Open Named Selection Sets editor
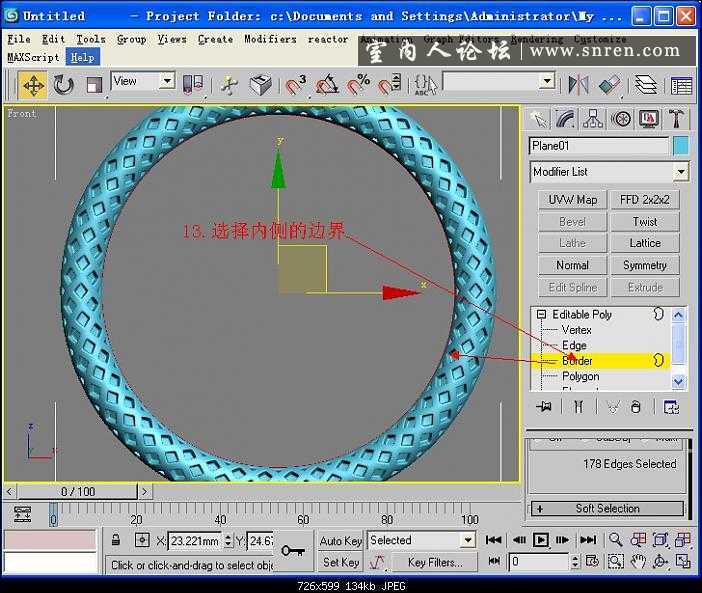 point(425,85)
